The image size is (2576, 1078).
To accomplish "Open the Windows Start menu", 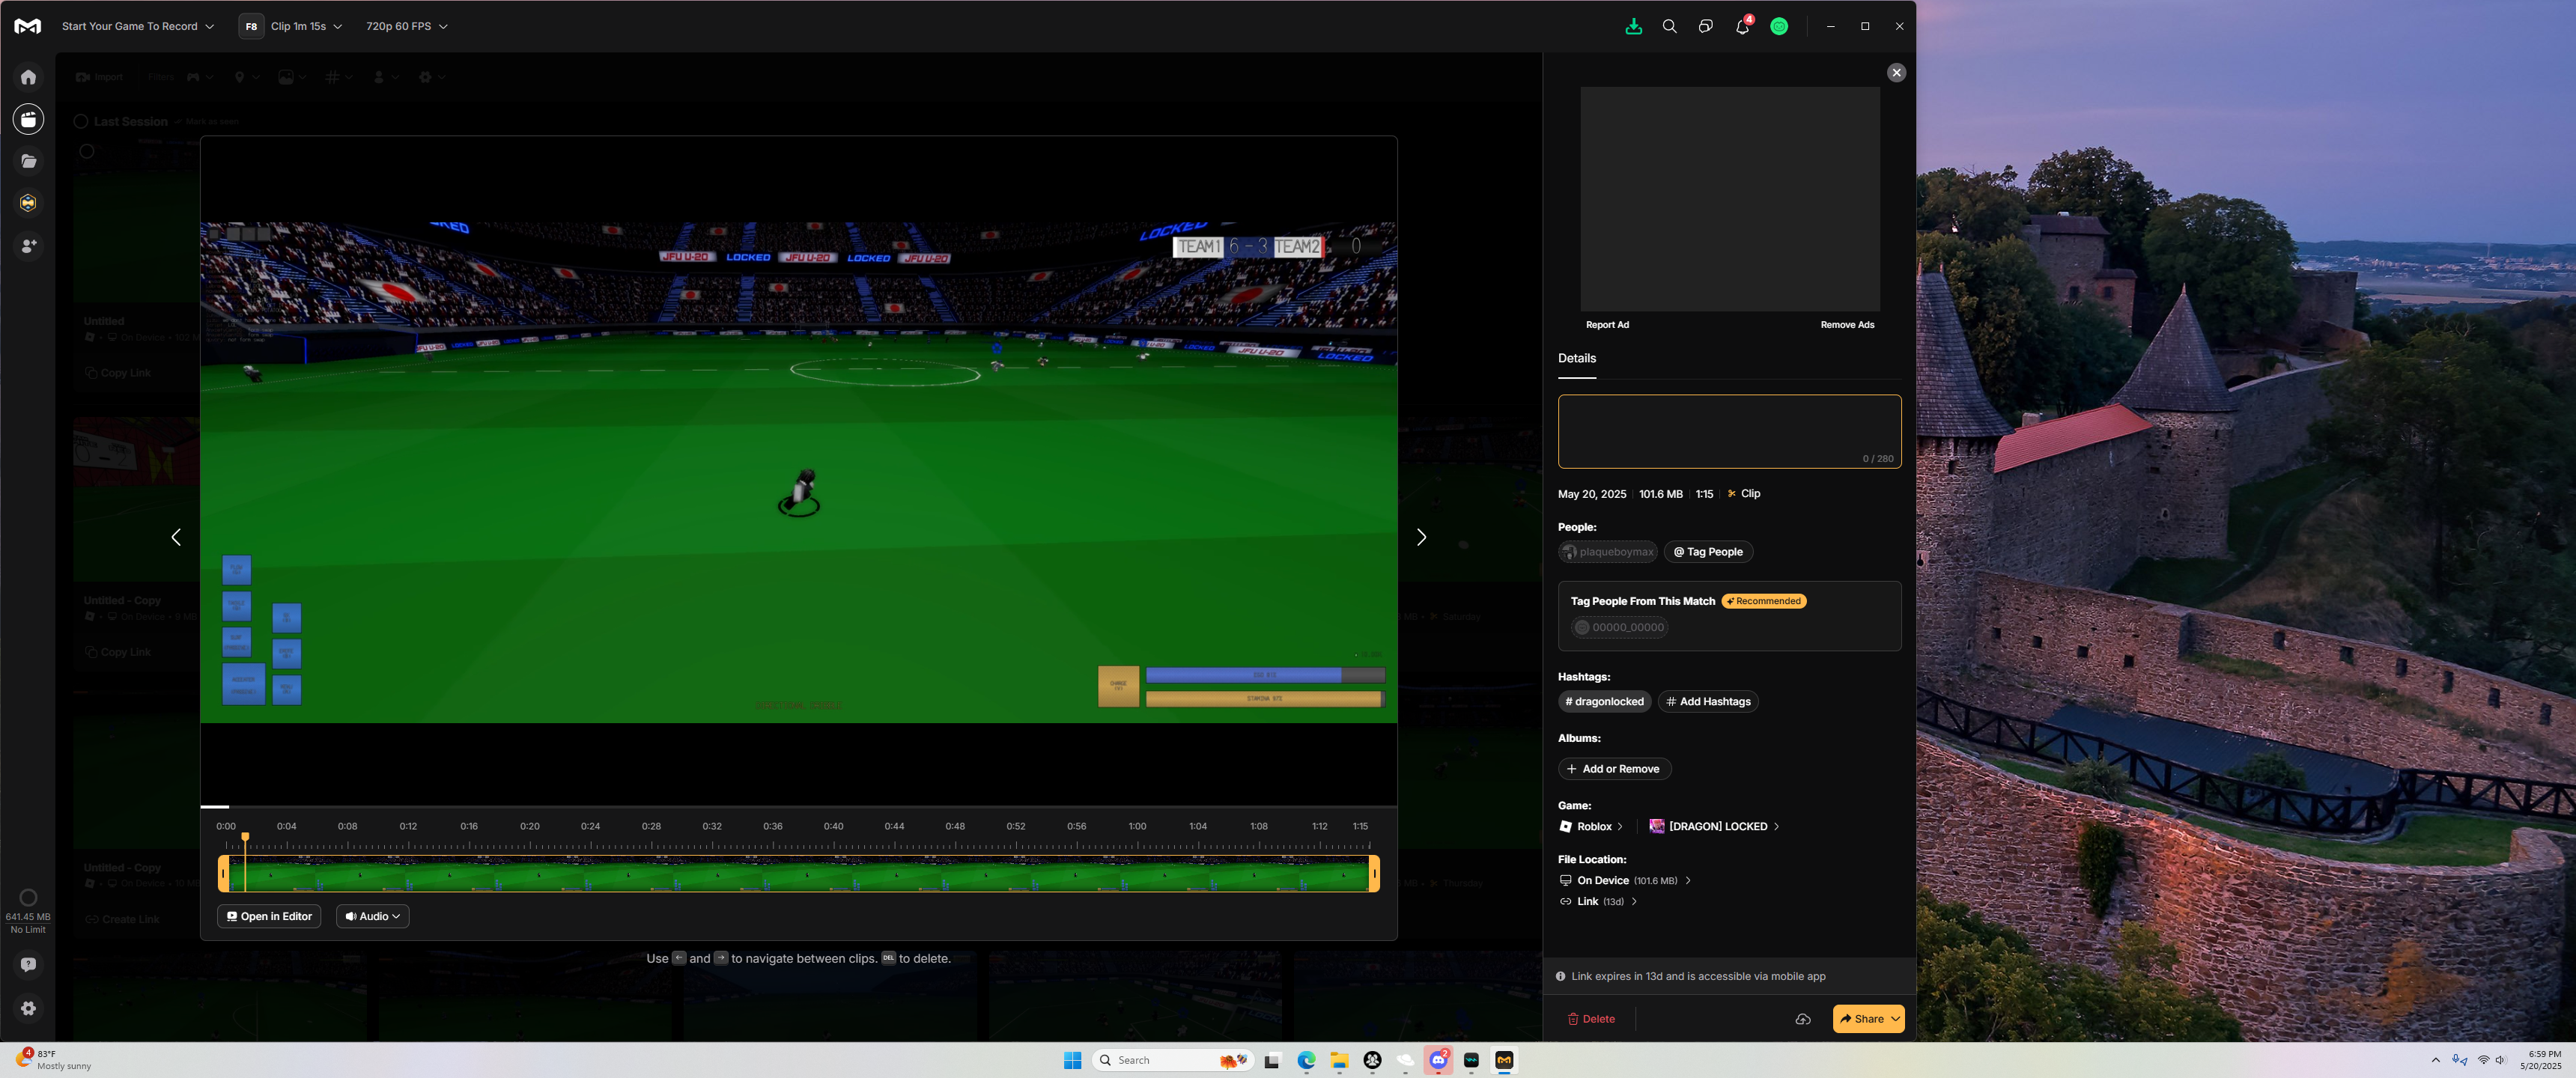I will coord(1072,1060).
